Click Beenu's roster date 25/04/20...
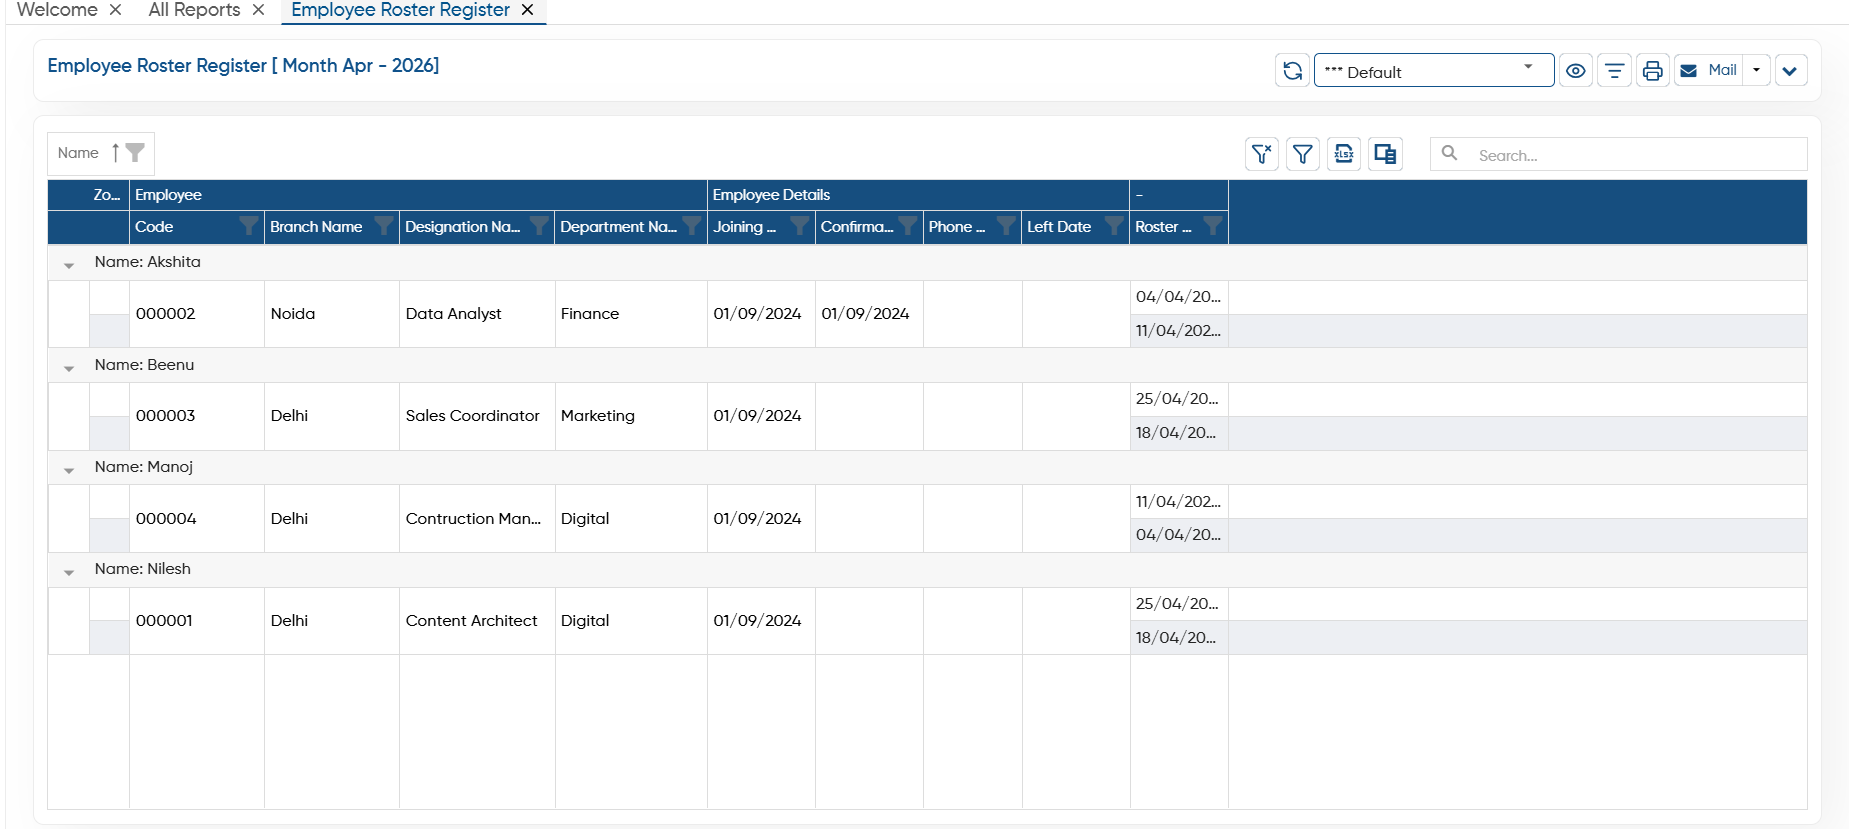 pos(1179,399)
